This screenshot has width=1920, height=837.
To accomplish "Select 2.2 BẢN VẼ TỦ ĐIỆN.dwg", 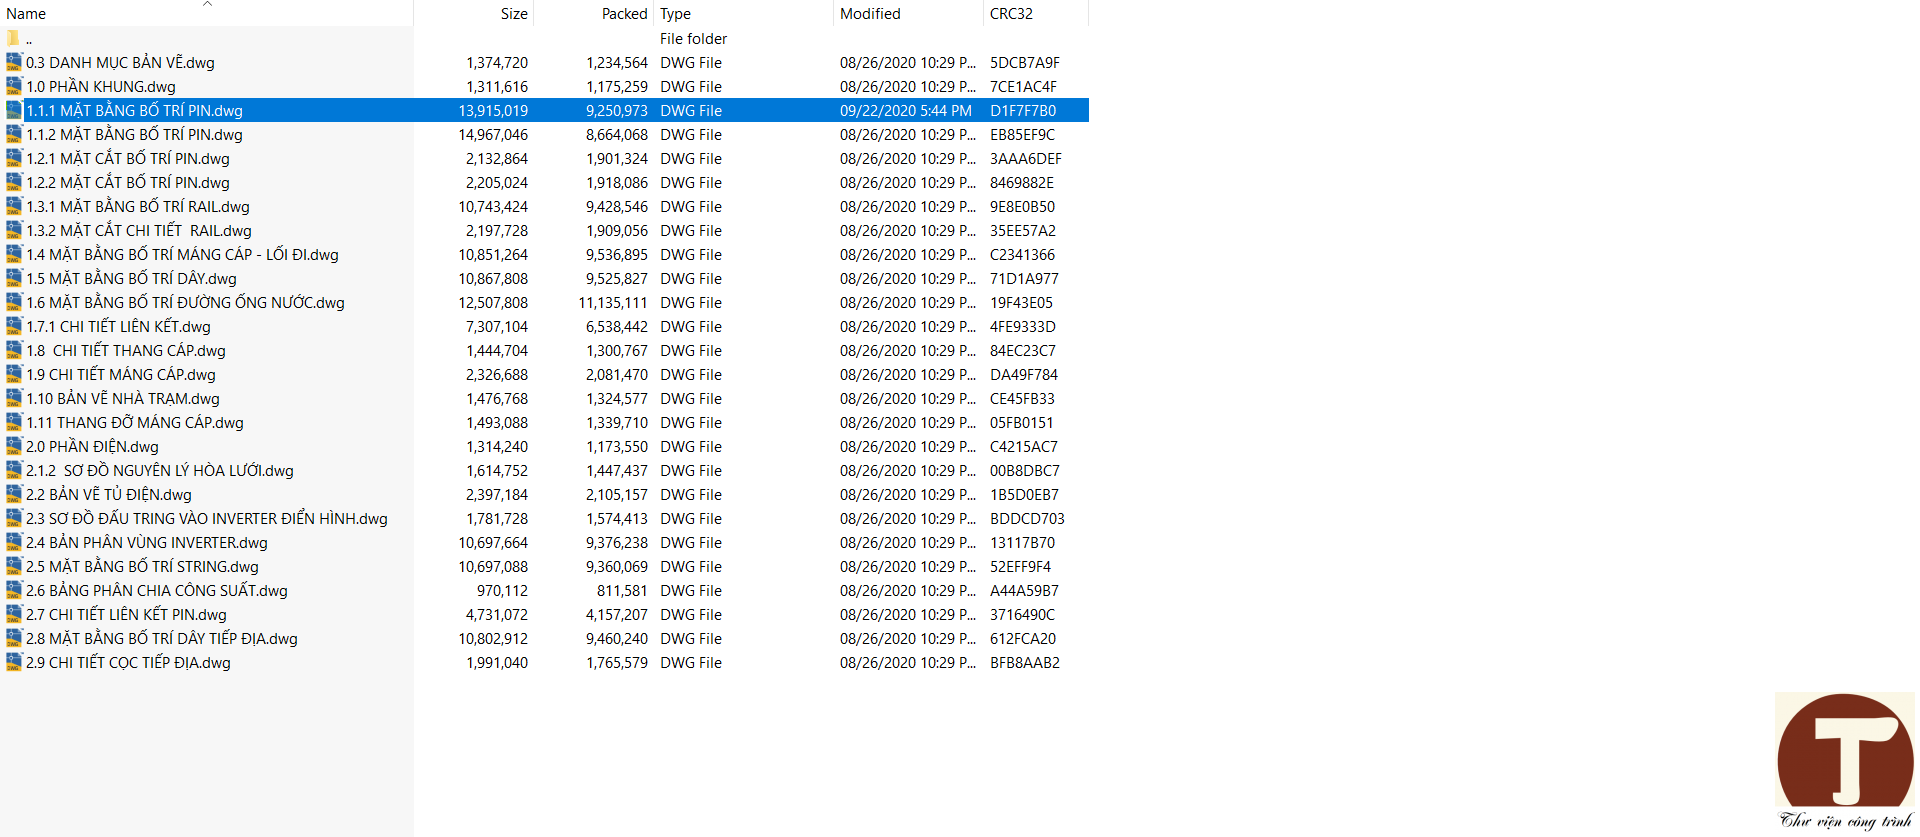I will click(x=108, y=495).
